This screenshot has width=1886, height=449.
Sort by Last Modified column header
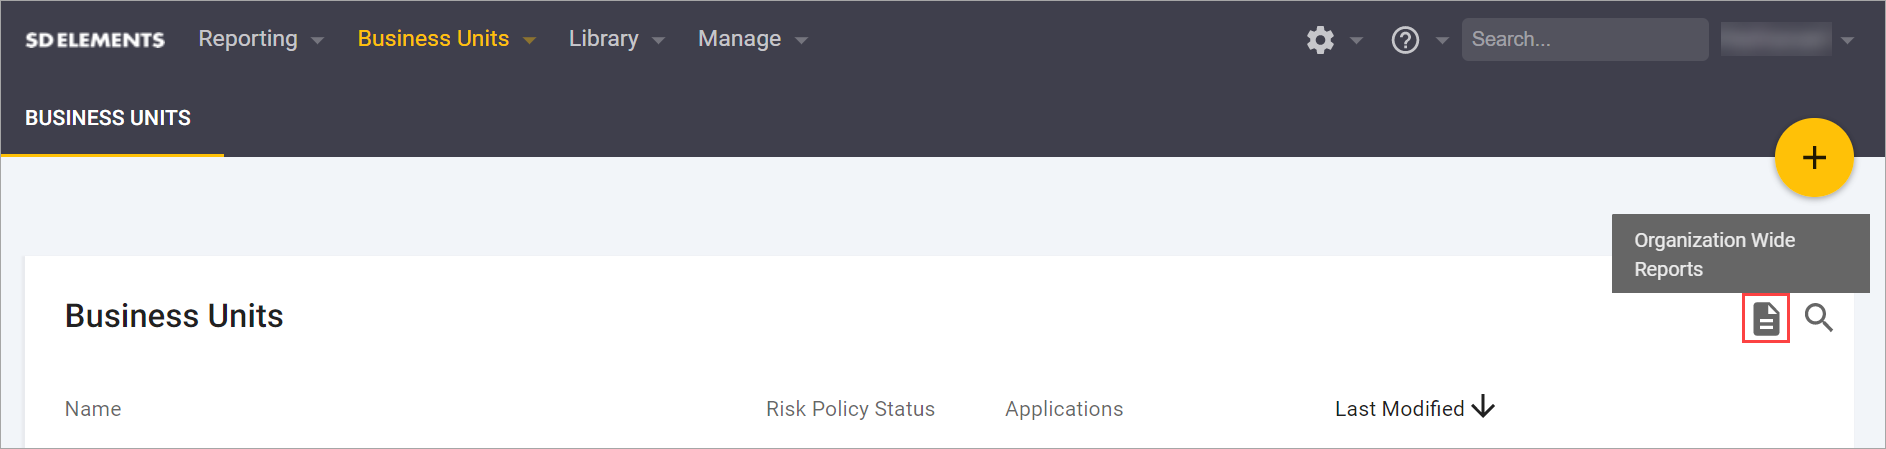pos(1399,409)
